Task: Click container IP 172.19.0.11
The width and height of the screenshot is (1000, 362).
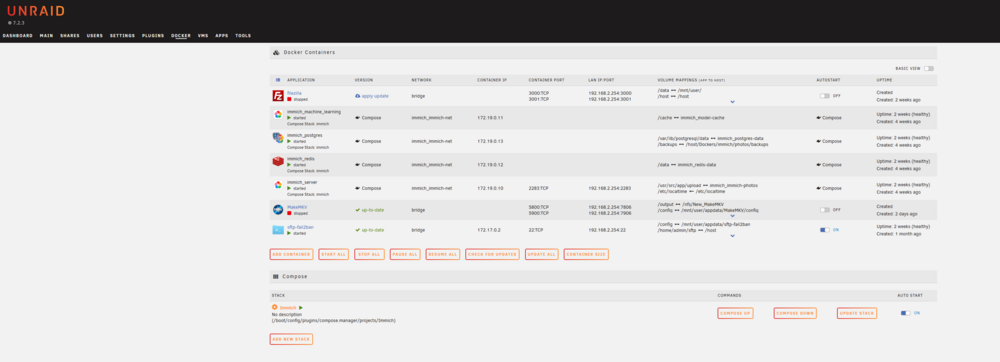Action: [x=490, y=118]
